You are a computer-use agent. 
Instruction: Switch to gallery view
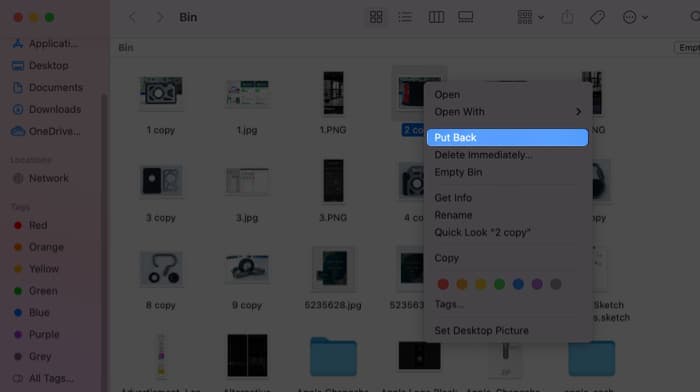tap(465, 17)
